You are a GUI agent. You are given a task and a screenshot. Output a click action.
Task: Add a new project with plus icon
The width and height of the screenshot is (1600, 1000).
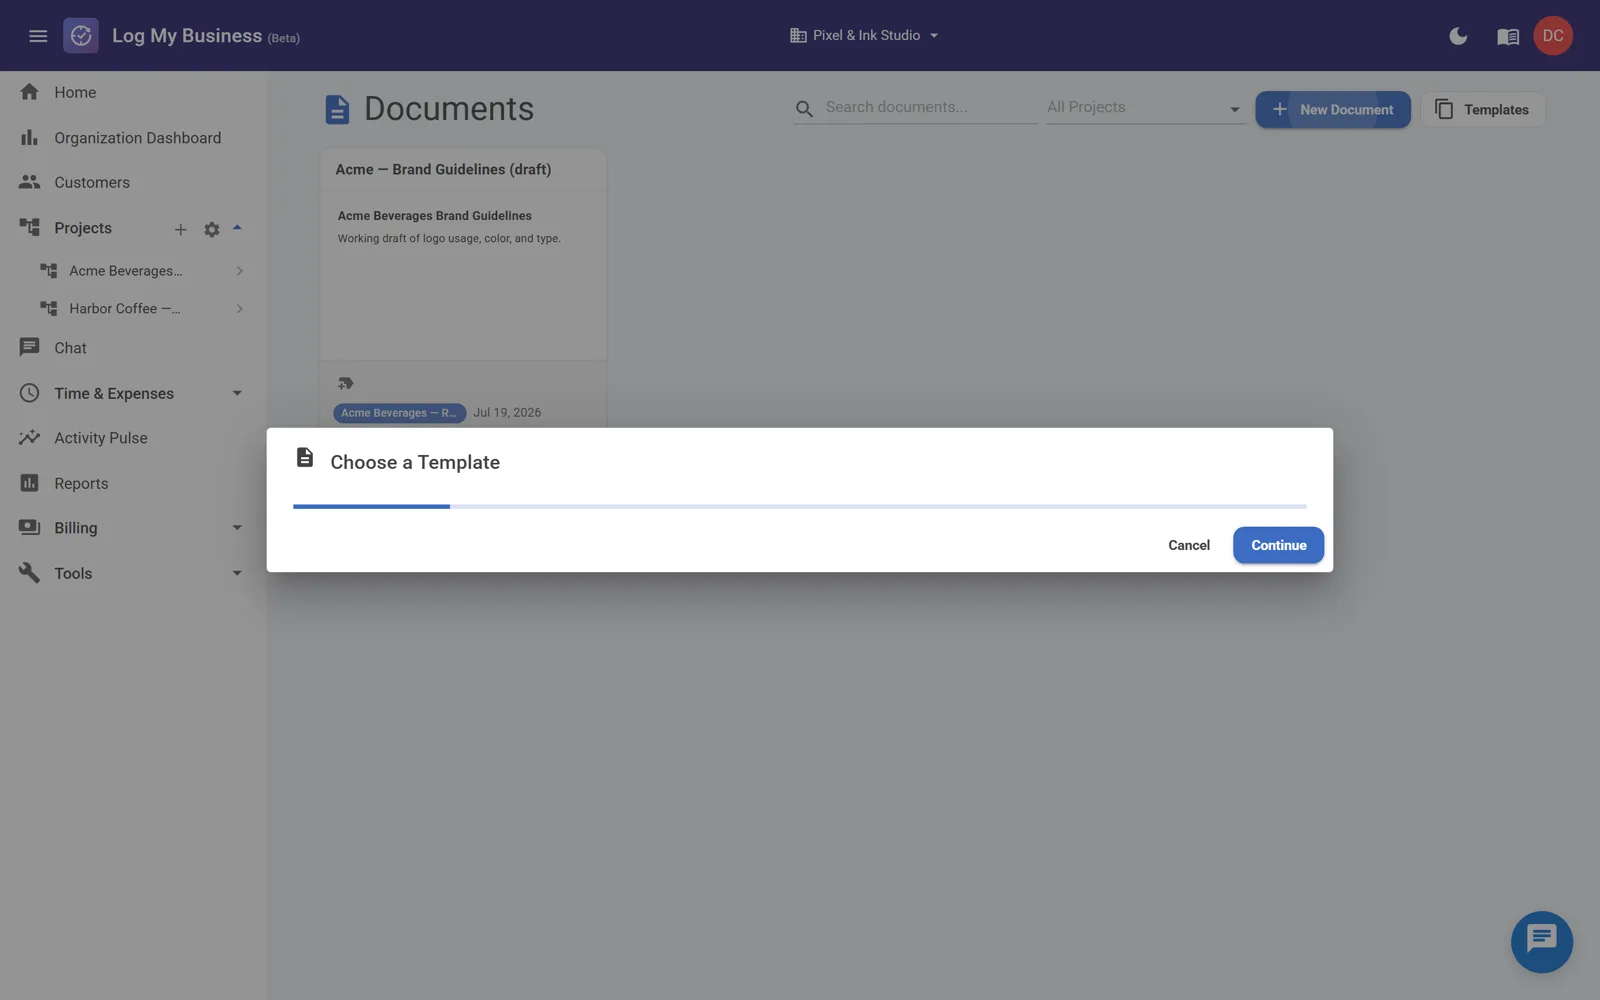[181, 230]
